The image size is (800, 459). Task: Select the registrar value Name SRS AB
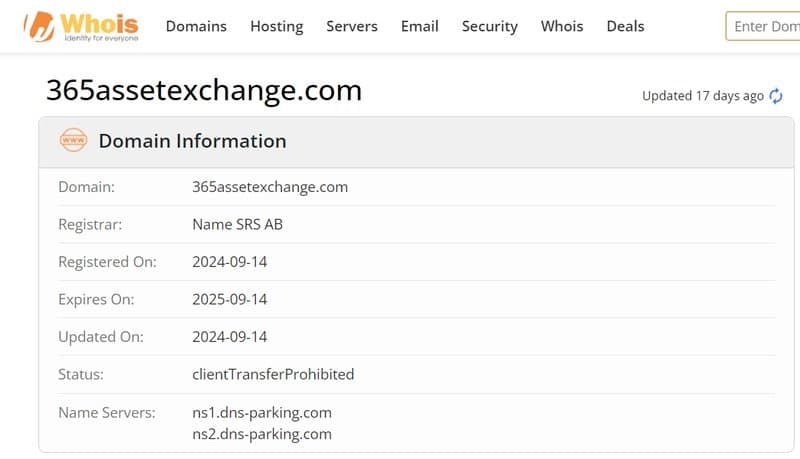pos(237,224)
